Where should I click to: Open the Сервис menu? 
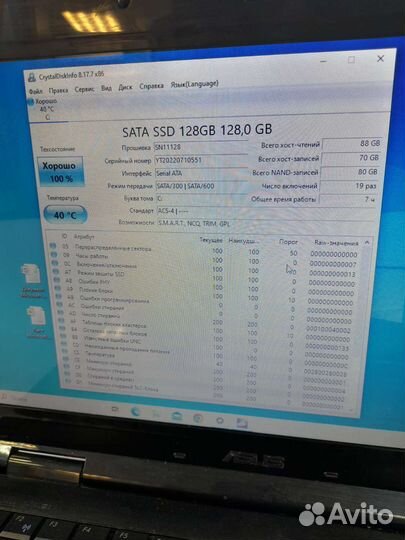(x=84, y=89)
